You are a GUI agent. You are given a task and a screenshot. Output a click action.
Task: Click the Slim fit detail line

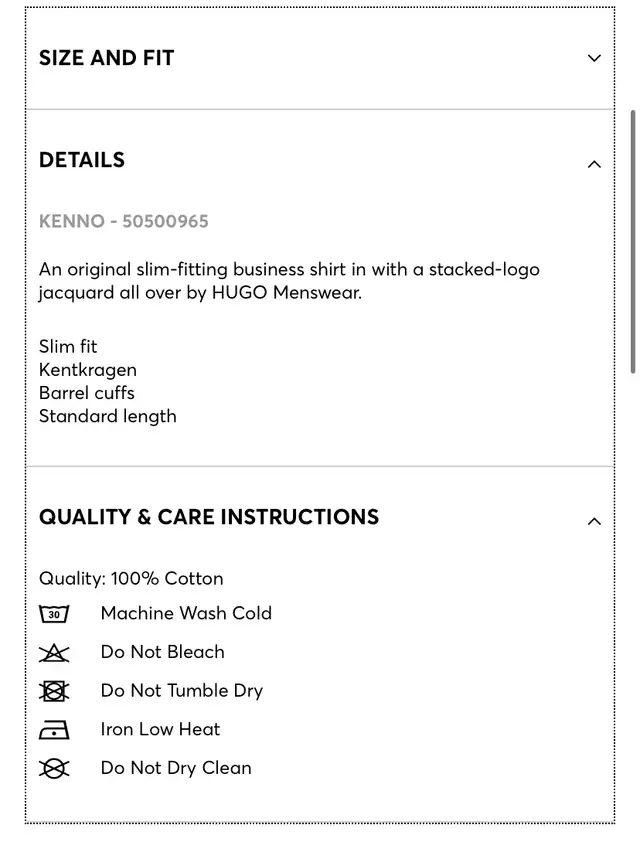tap(68, 347)
